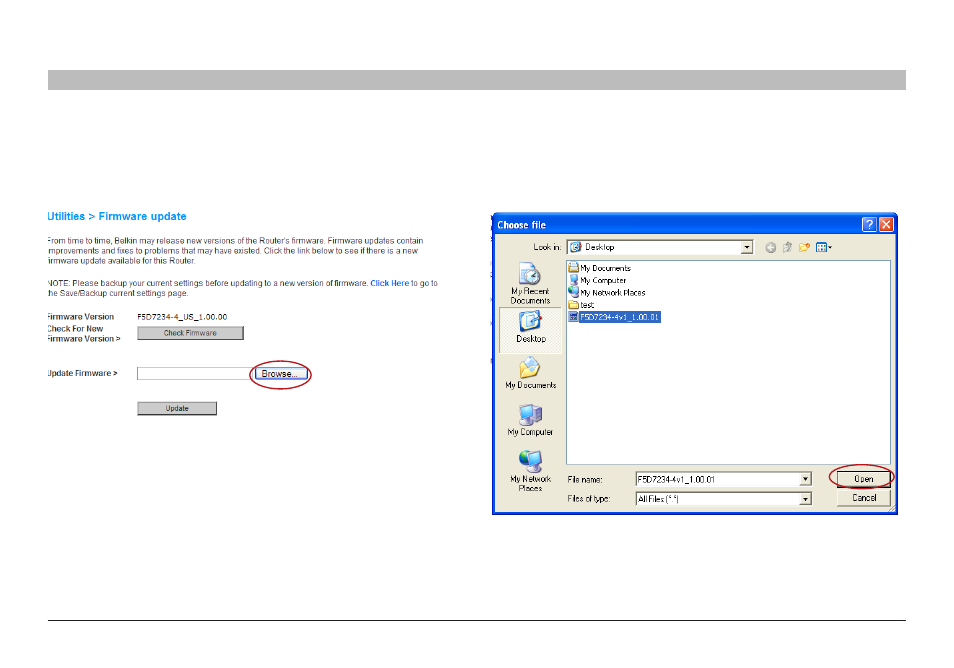
Task: Select My Documents in the file list
Action: pos(599,268)
